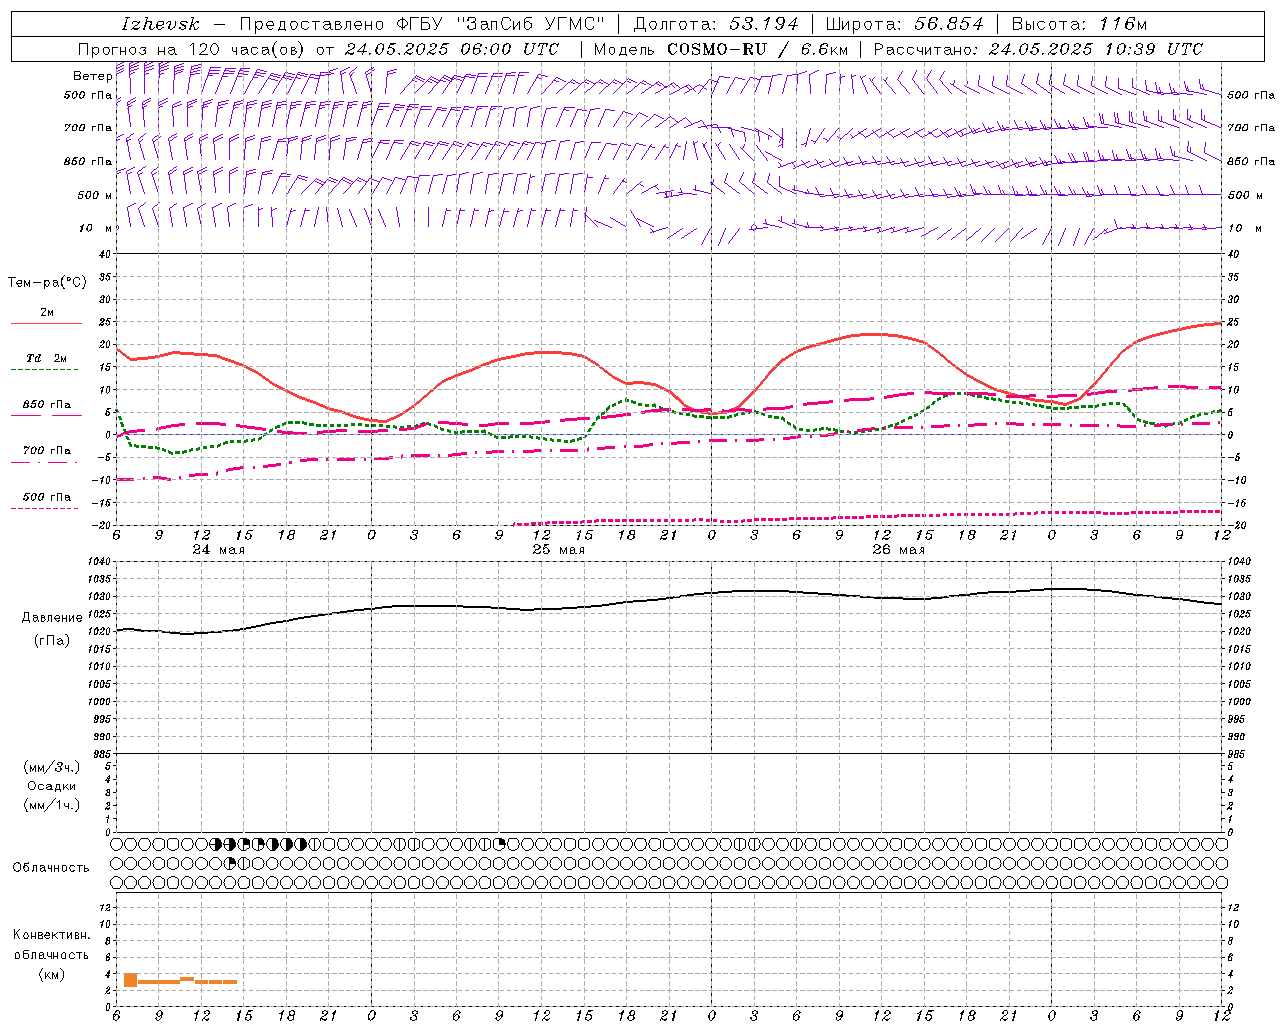The image size is (1280, 1024).
Task: Click the "Осадки" precipitation label
Action: click(52, 786)
